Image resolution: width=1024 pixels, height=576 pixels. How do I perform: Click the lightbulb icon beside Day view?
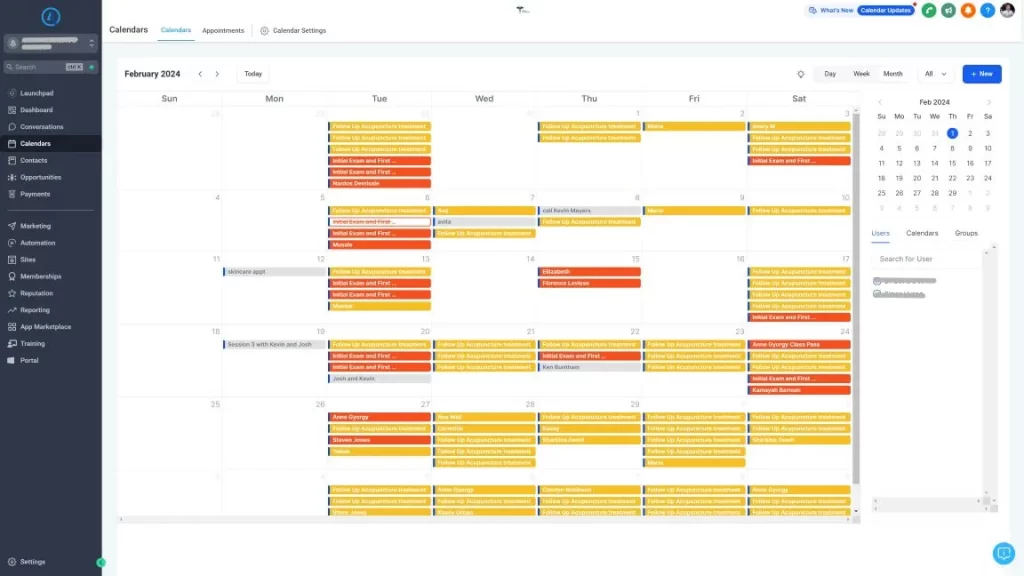[x=800, y=74]
